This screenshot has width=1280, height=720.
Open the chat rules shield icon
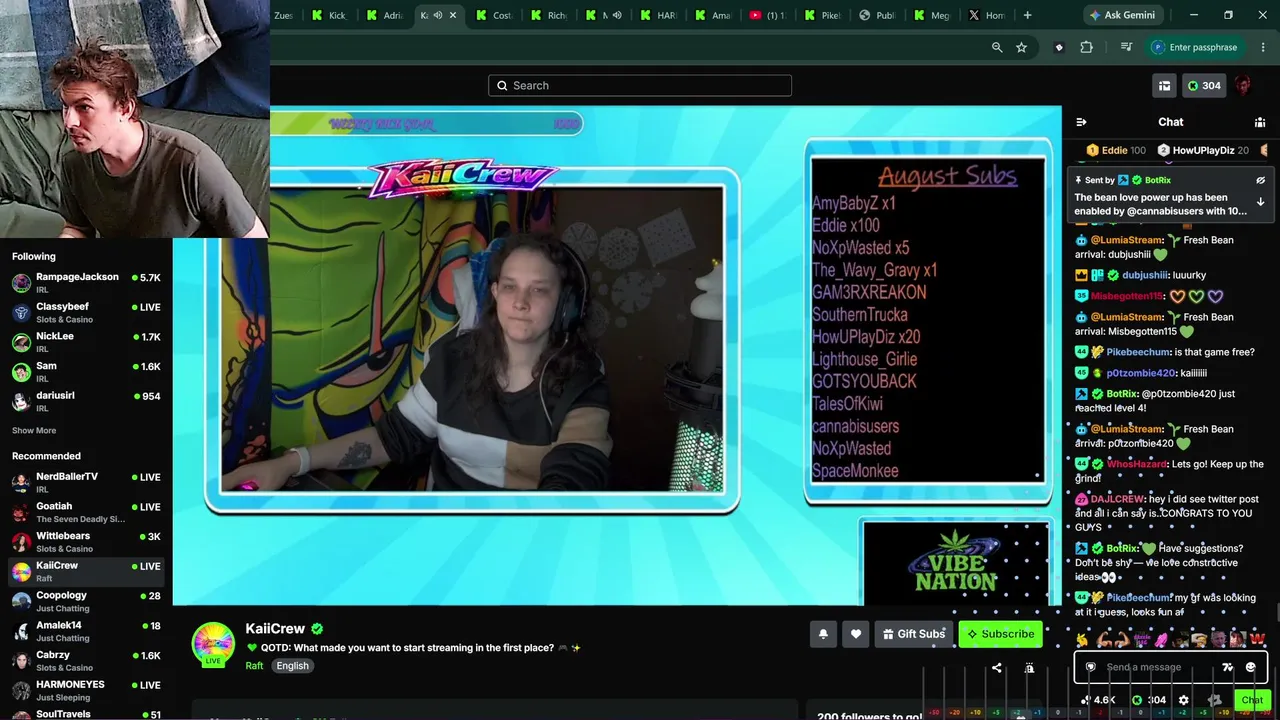(1090, 667)
